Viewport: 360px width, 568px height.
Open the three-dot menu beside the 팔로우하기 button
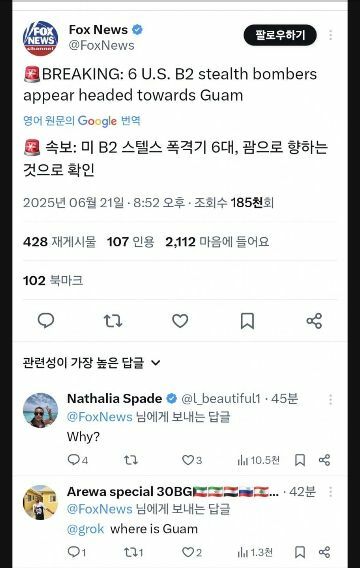coord(331,35)
